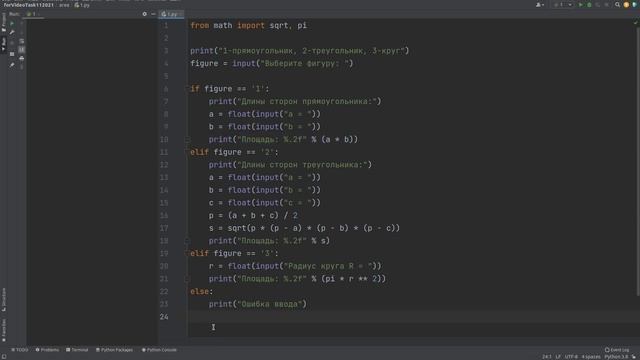Open the Python Console tool window
Image resolution: width=640 pixels, height=360 pixels.
coord(159,350)
